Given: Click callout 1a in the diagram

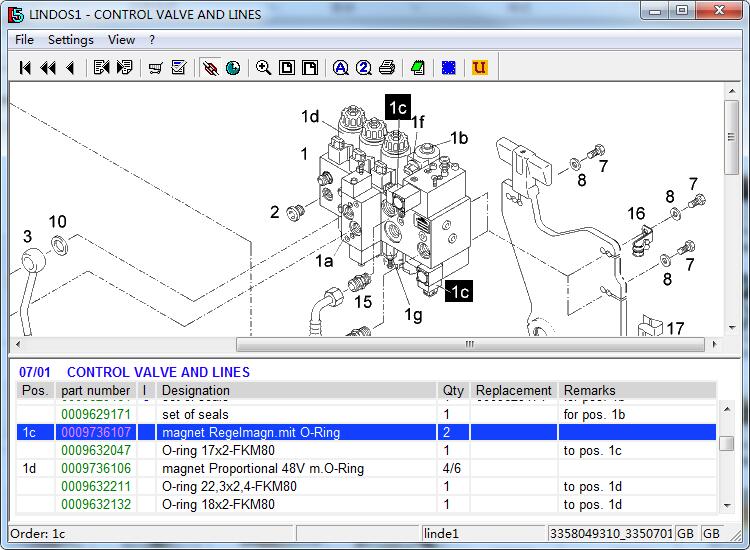Looking at the screenshot, I should (324, 261).
